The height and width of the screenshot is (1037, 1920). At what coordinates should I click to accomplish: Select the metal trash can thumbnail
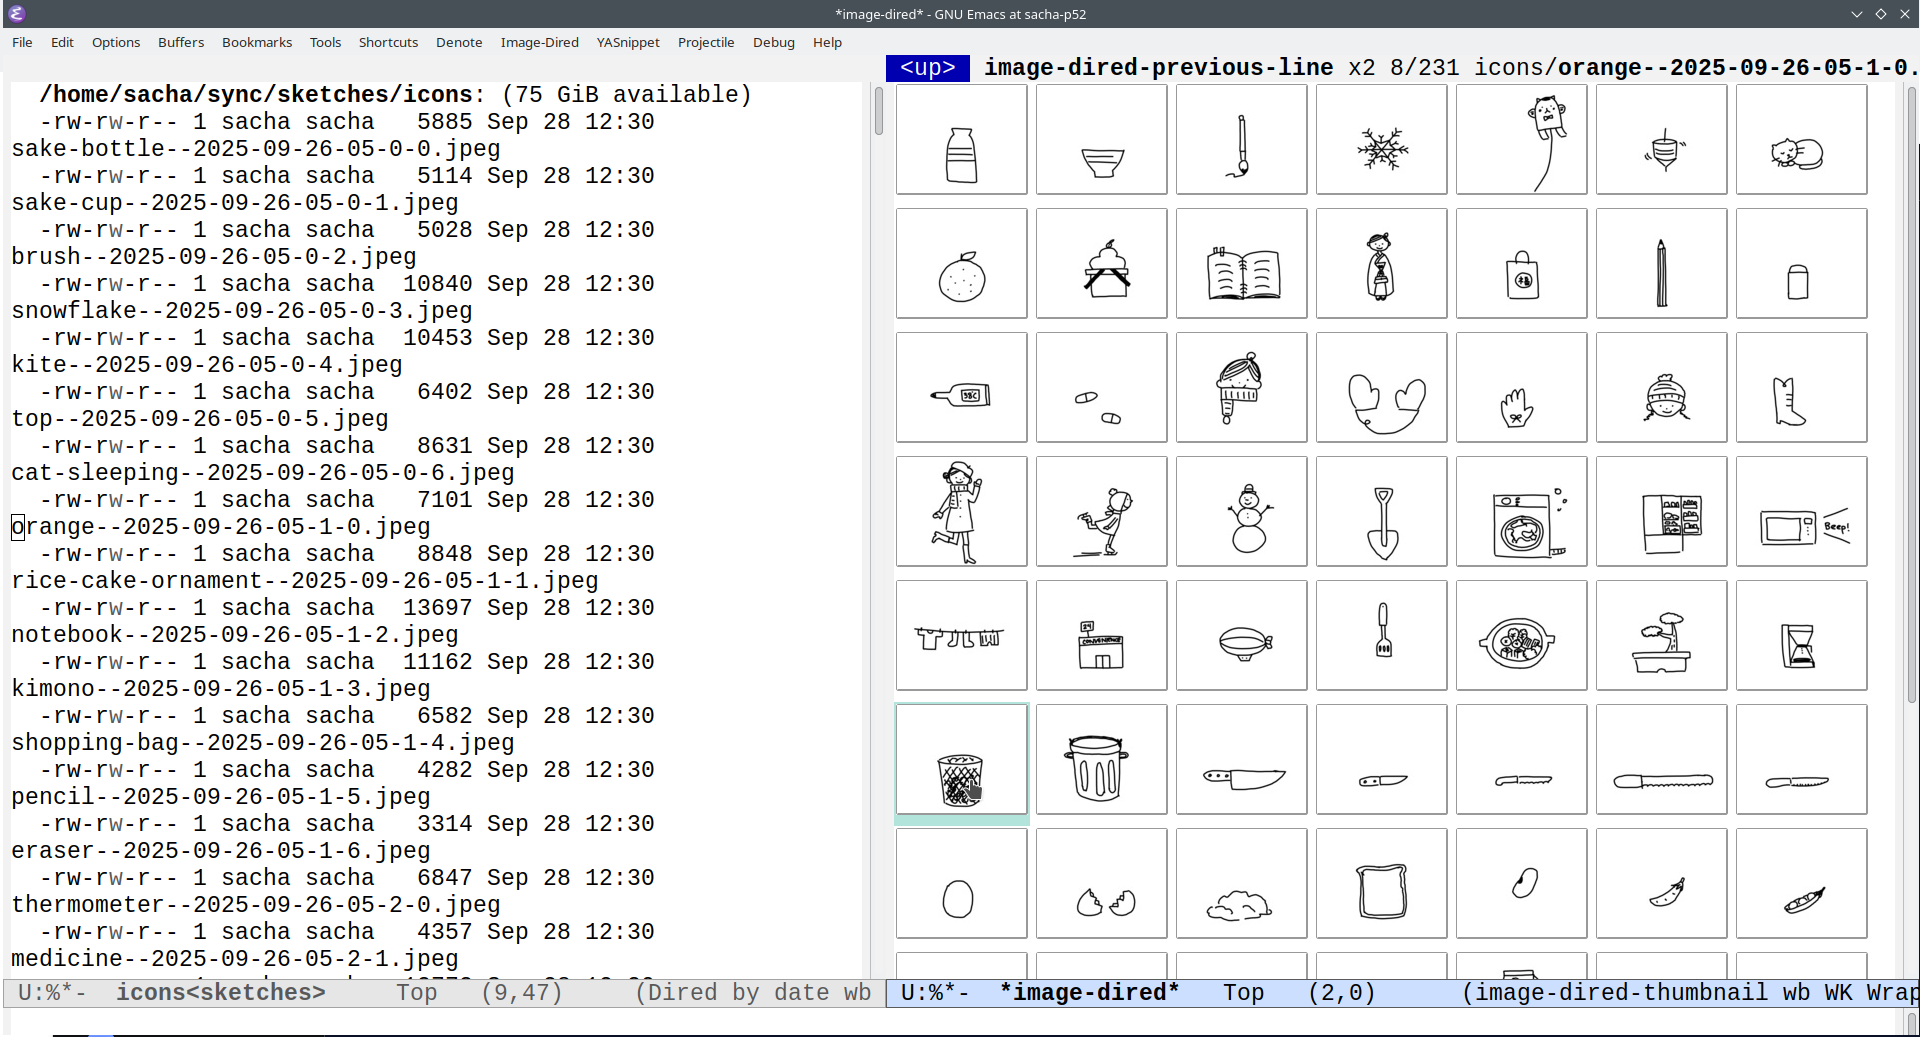pos(1101,760)
